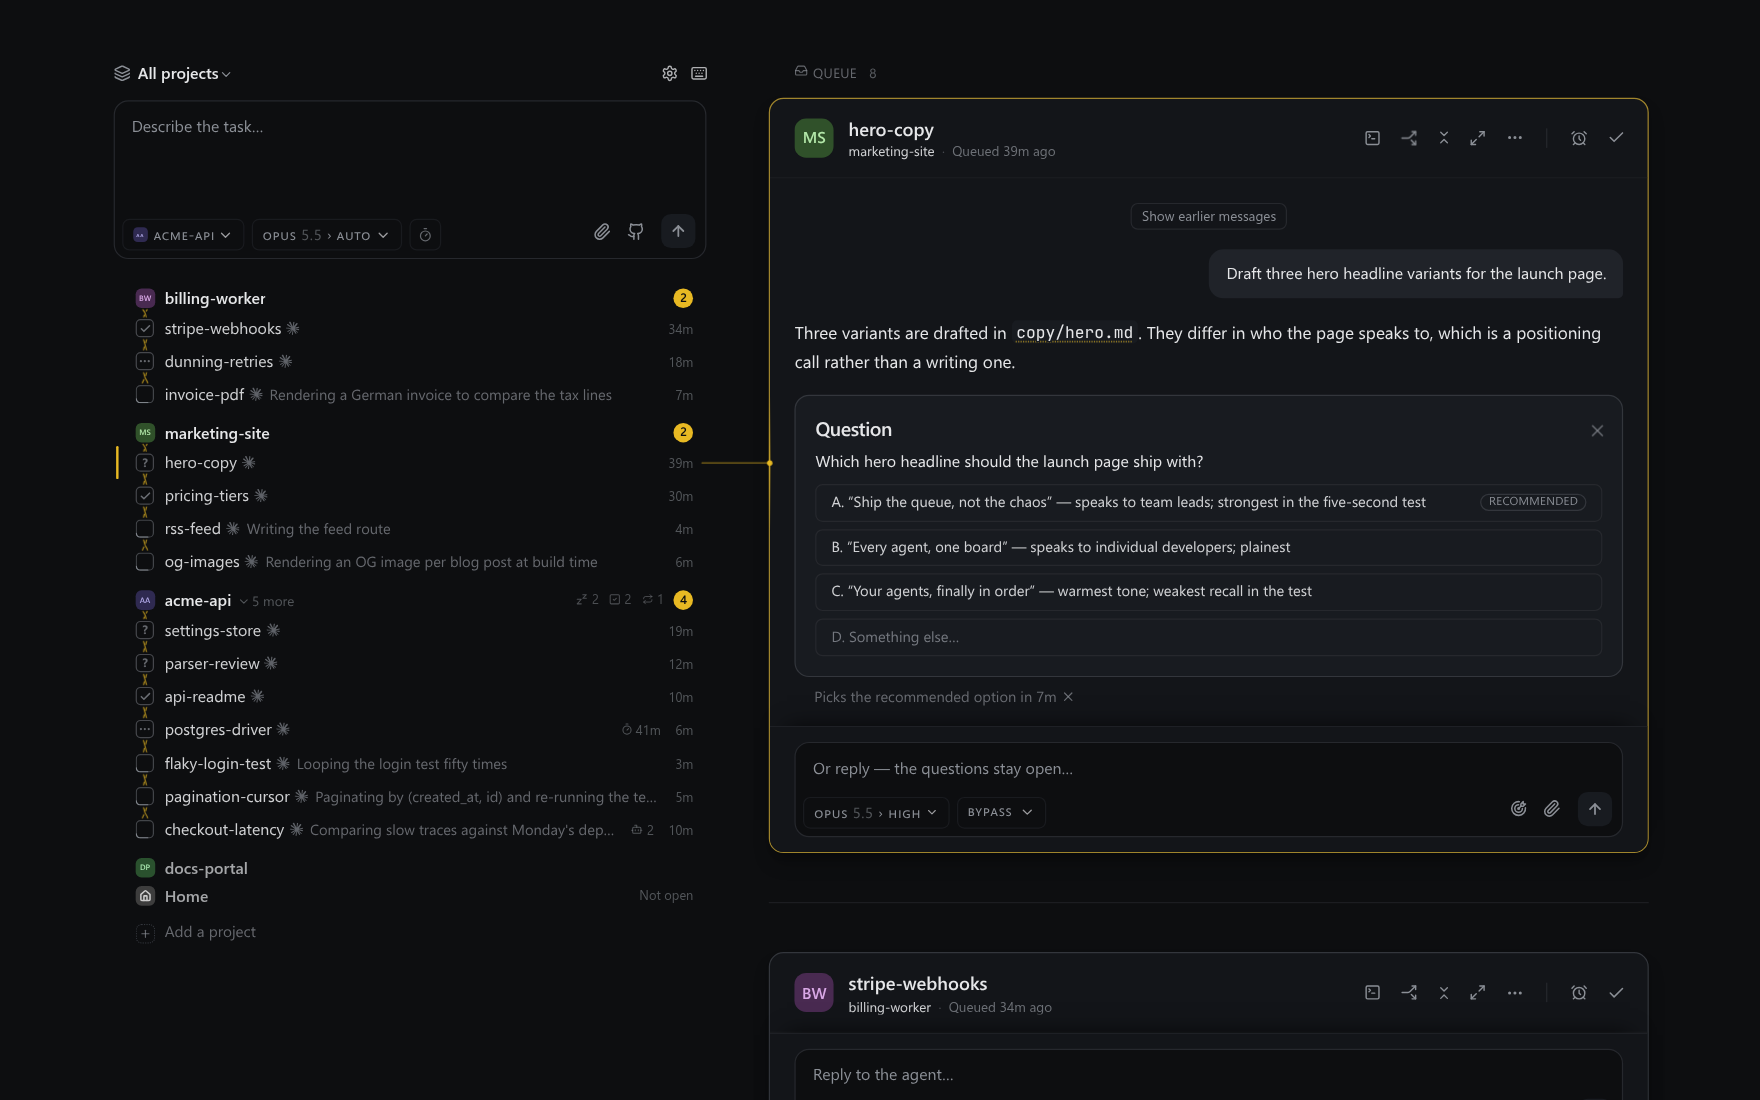This screenshot has height=1100, width=1760.
Task: Open the timer icon in the task box
Action: 425,235
